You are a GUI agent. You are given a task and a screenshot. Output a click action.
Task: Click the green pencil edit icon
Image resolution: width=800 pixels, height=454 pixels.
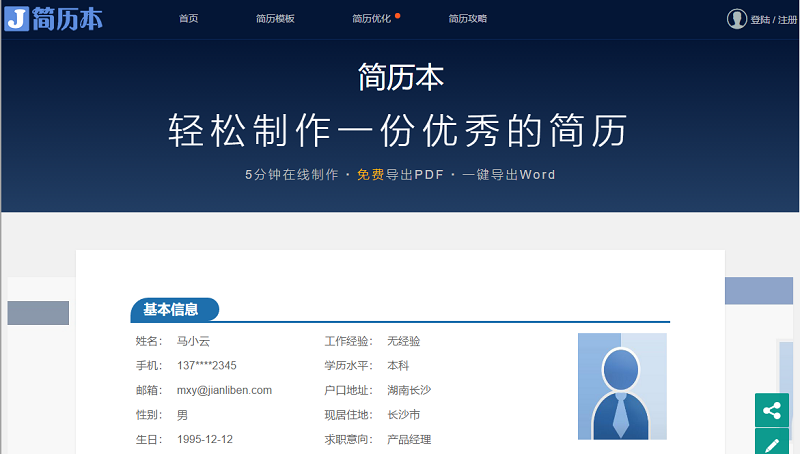771,443
